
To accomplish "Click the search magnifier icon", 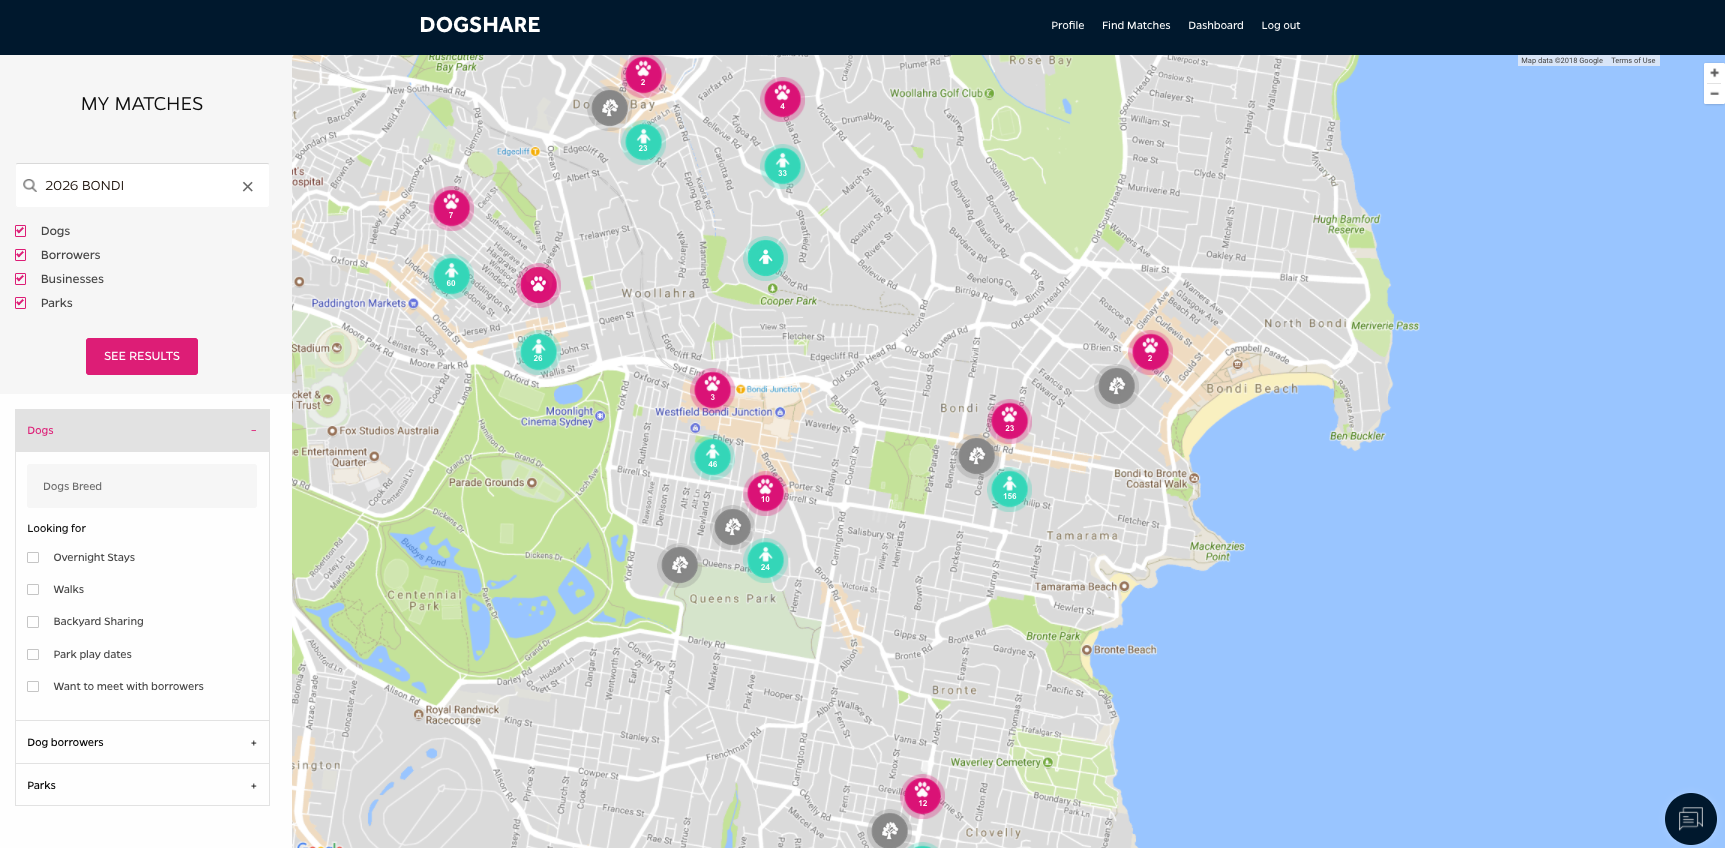I will (x=30, y=185).
